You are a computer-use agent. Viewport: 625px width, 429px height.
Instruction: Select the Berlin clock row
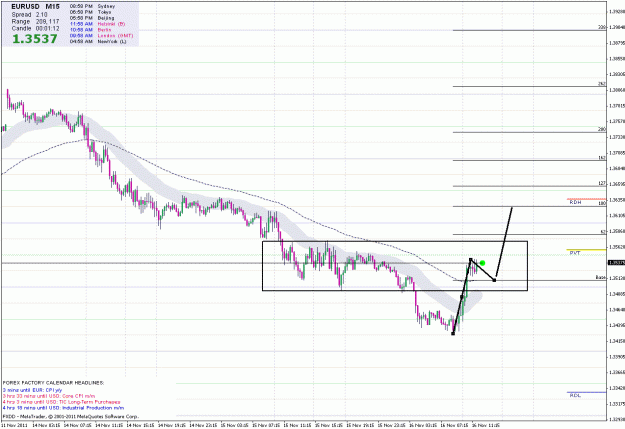click(90, 30)
